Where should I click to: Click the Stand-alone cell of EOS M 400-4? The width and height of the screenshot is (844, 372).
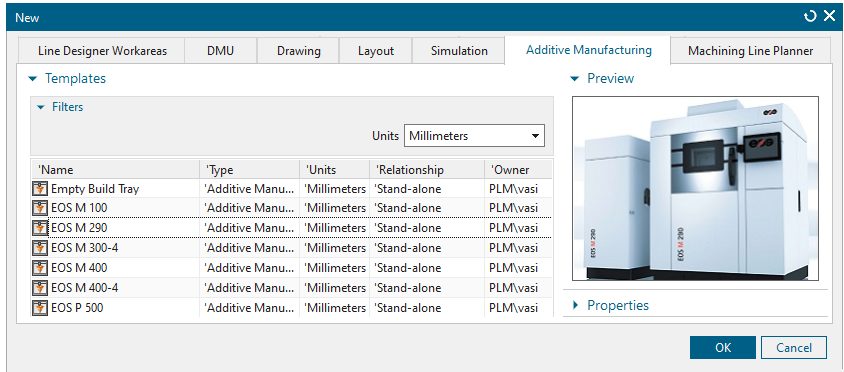click(427, 287)
